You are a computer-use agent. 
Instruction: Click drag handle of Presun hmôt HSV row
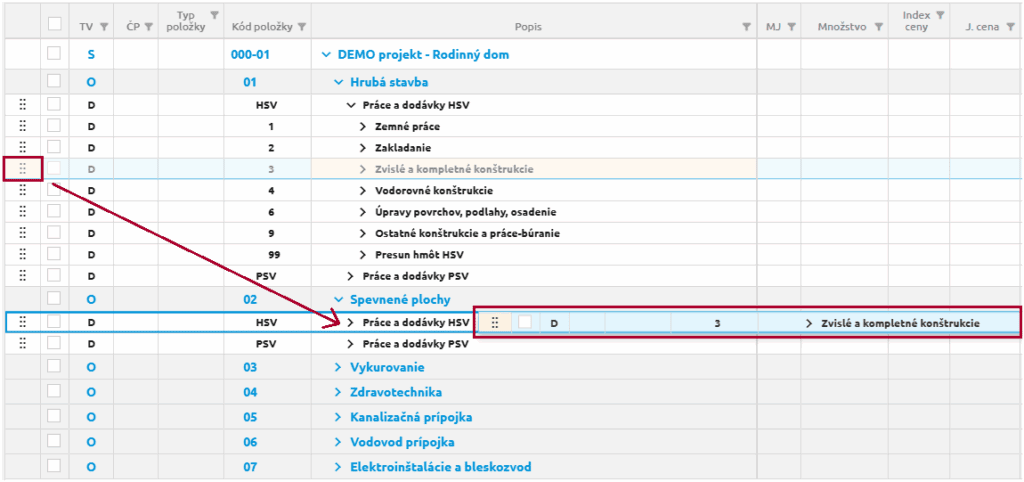coord(22,254)
